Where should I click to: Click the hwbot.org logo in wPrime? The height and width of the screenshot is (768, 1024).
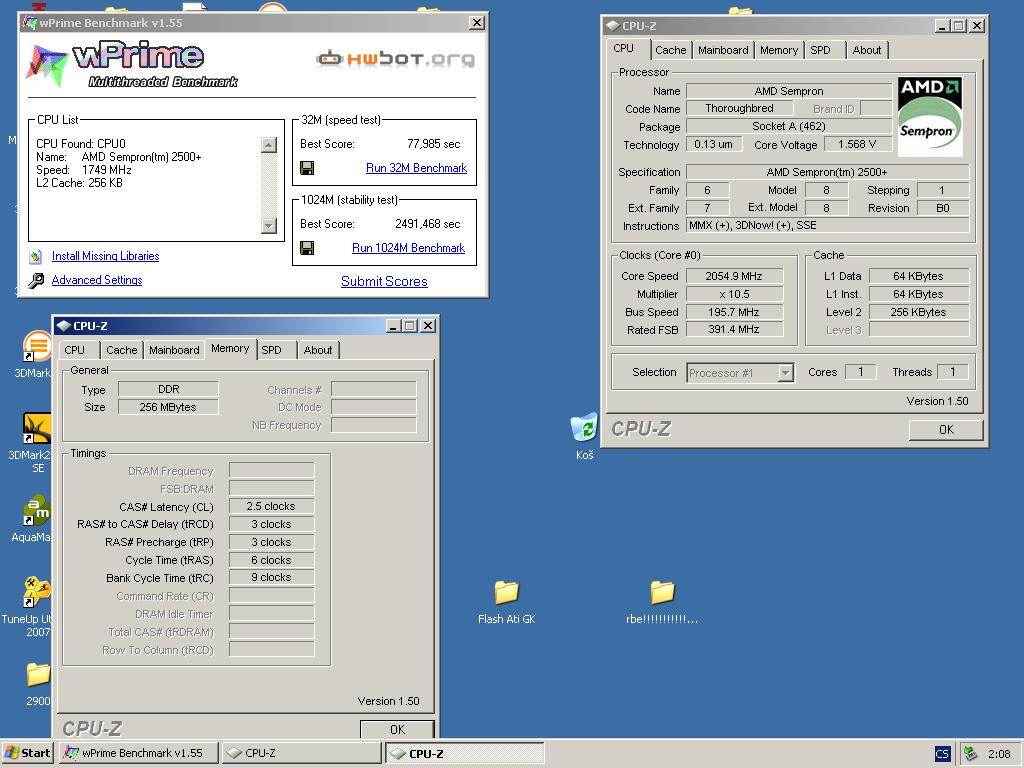[x=395, y=59]
